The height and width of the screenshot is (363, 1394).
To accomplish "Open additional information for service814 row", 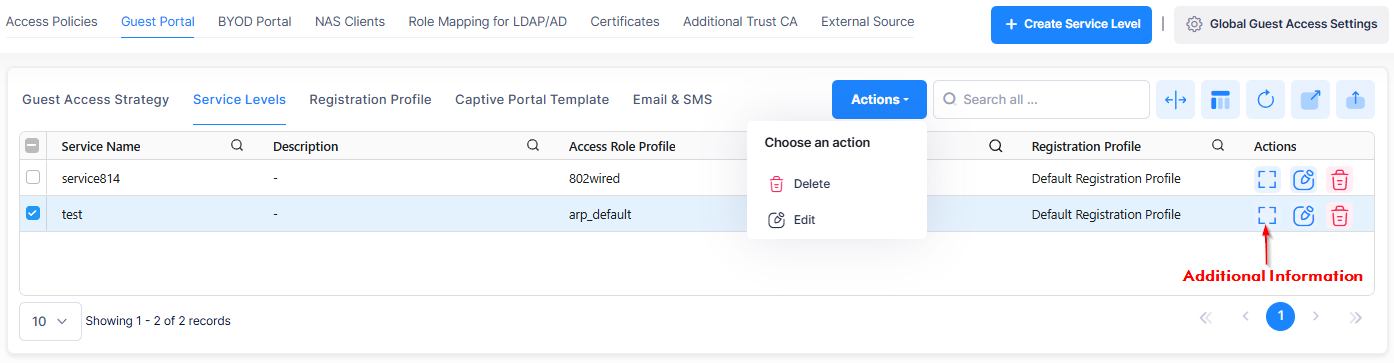I will (x=1267, y=179).
